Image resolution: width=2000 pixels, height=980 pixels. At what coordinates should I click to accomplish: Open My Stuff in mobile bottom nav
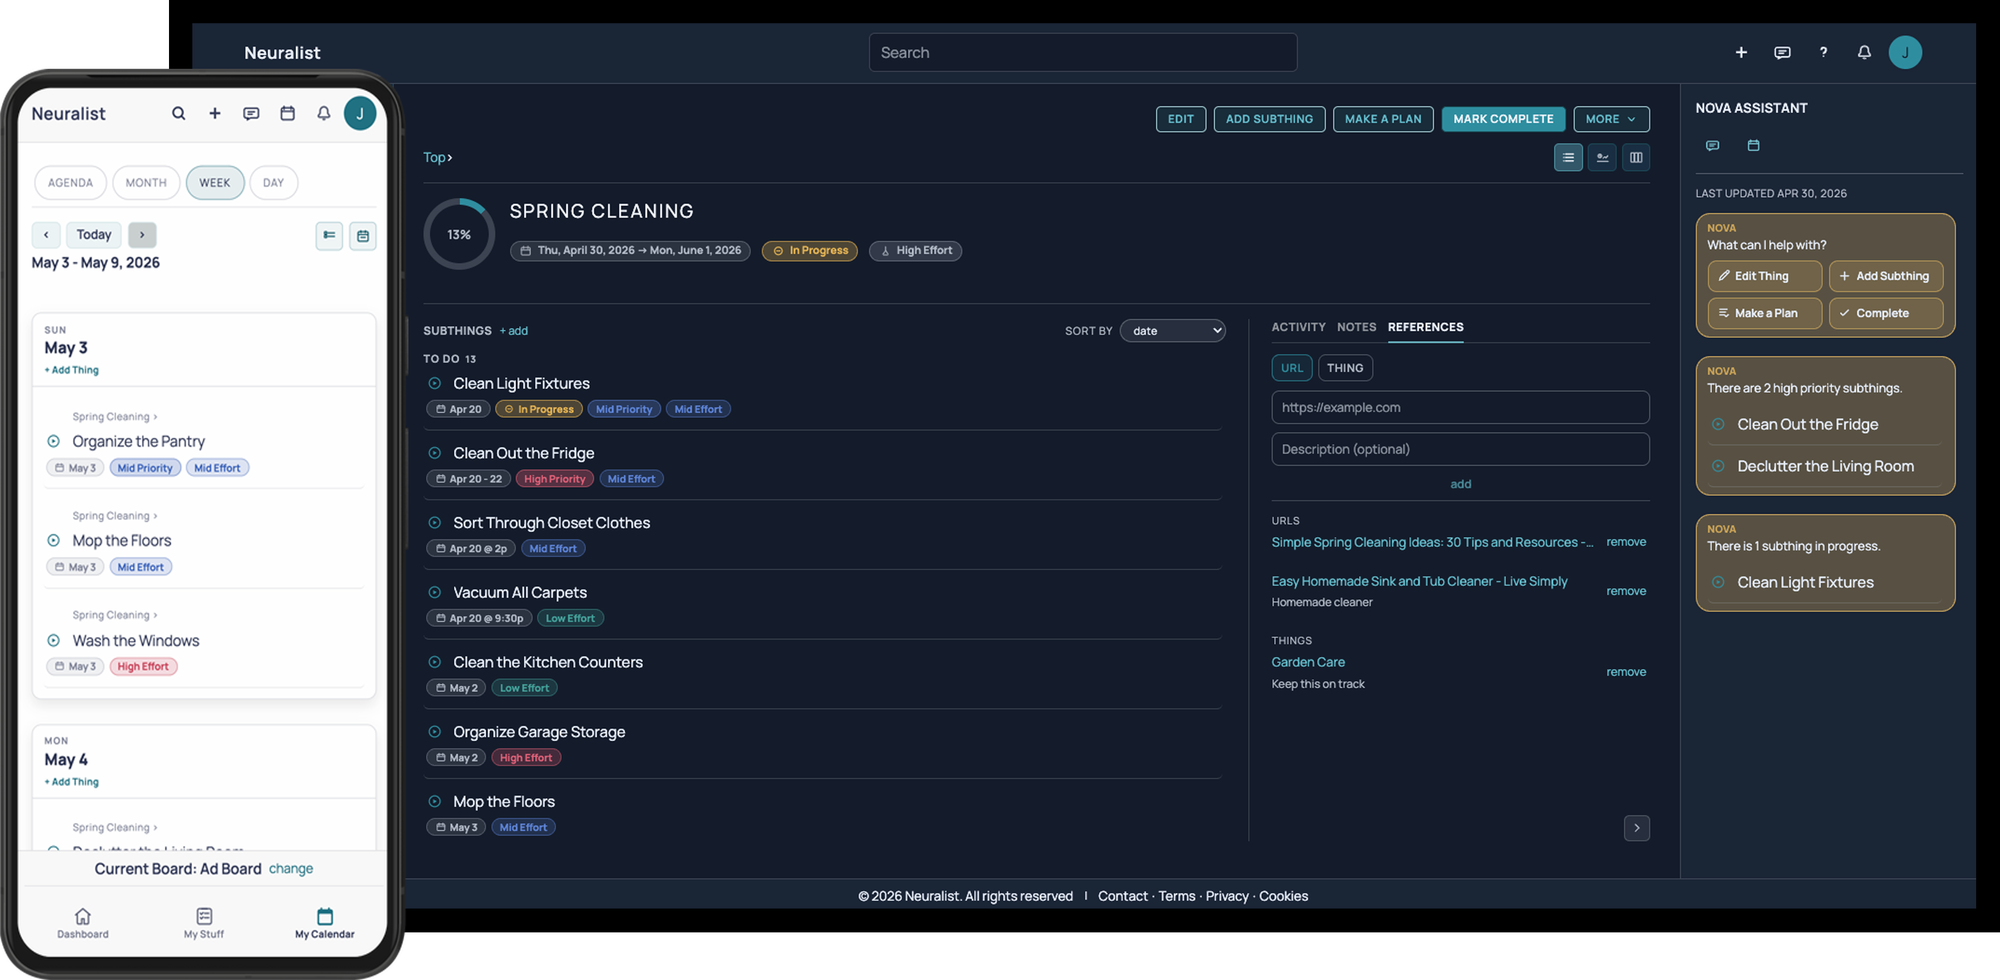[204, 922]
